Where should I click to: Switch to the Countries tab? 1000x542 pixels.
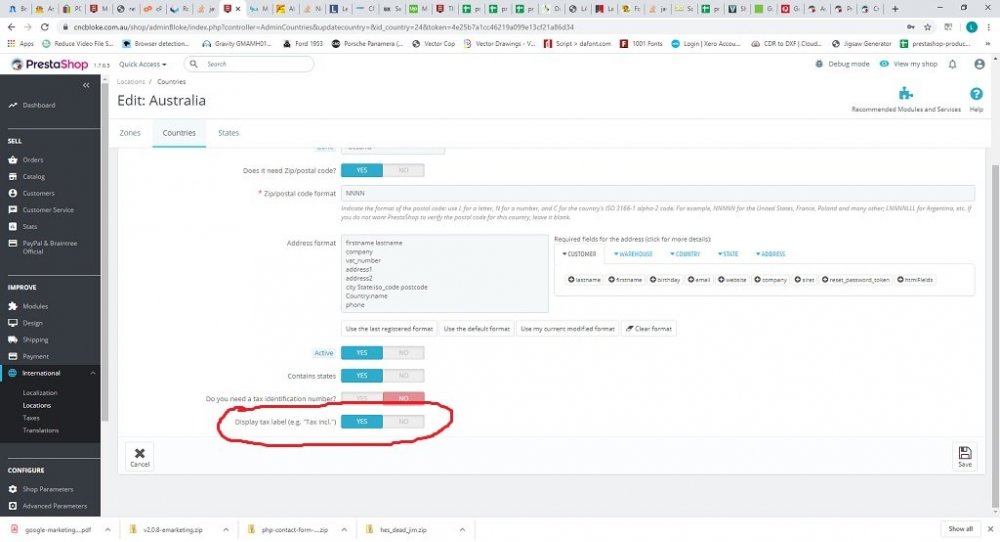click(179, 133)
